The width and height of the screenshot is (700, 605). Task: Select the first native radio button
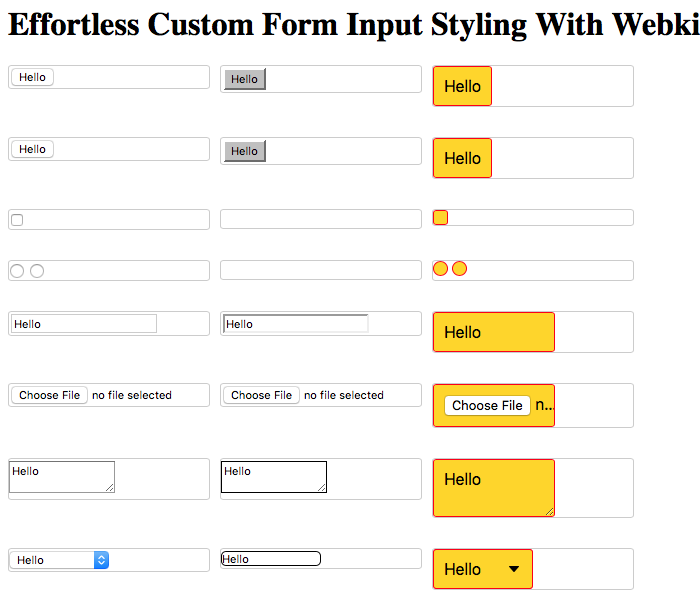coord(17,271)
